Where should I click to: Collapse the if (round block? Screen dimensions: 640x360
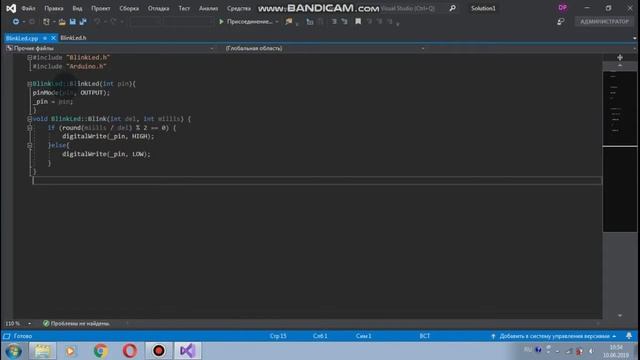pyautogui.click(x=29, y=128)
